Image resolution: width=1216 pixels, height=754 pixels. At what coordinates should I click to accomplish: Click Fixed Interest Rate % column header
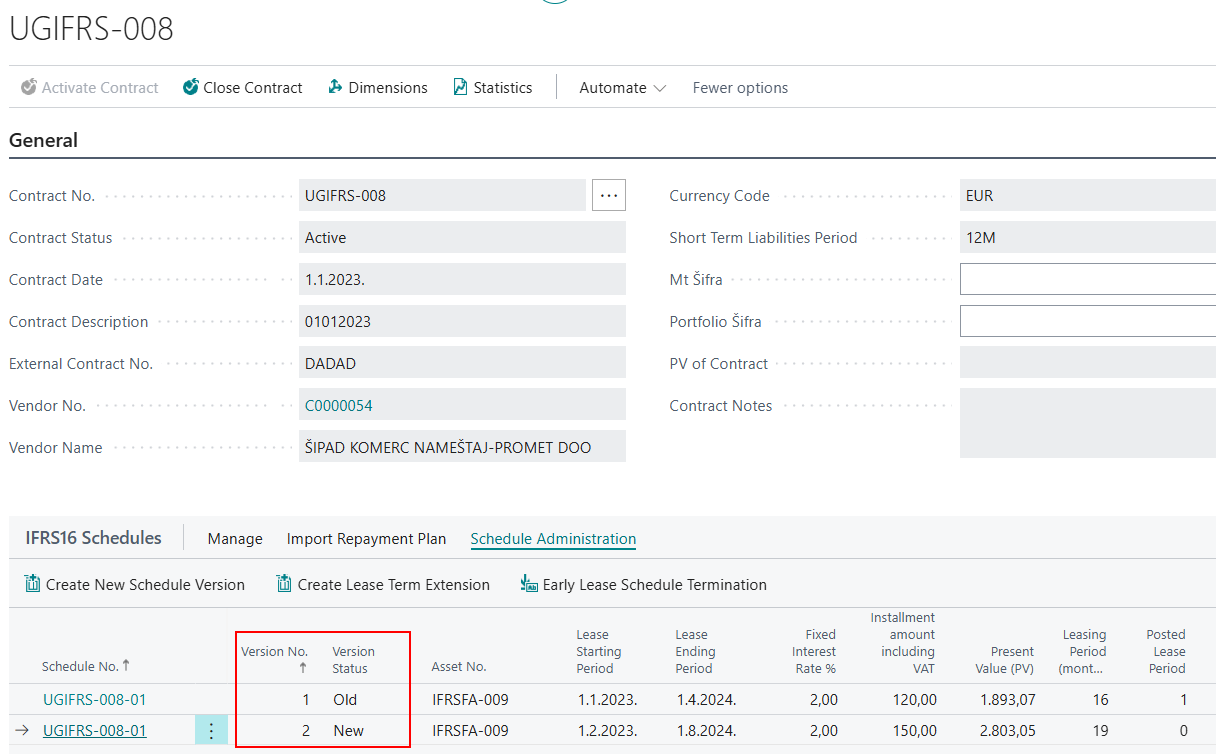[814, 651]
